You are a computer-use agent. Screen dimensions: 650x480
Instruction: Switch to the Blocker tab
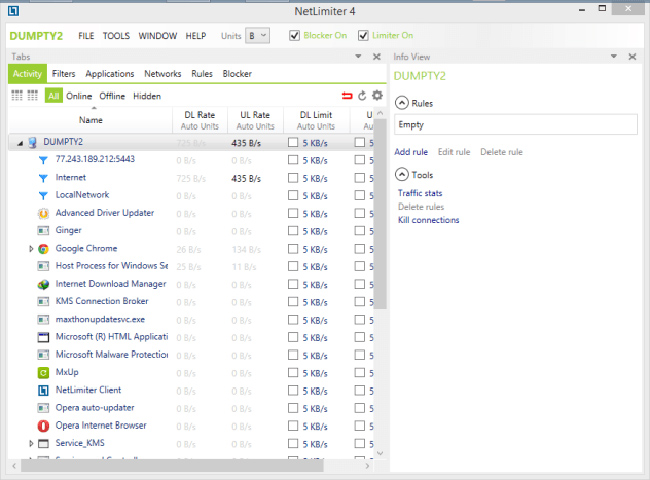tap(237, 74)
